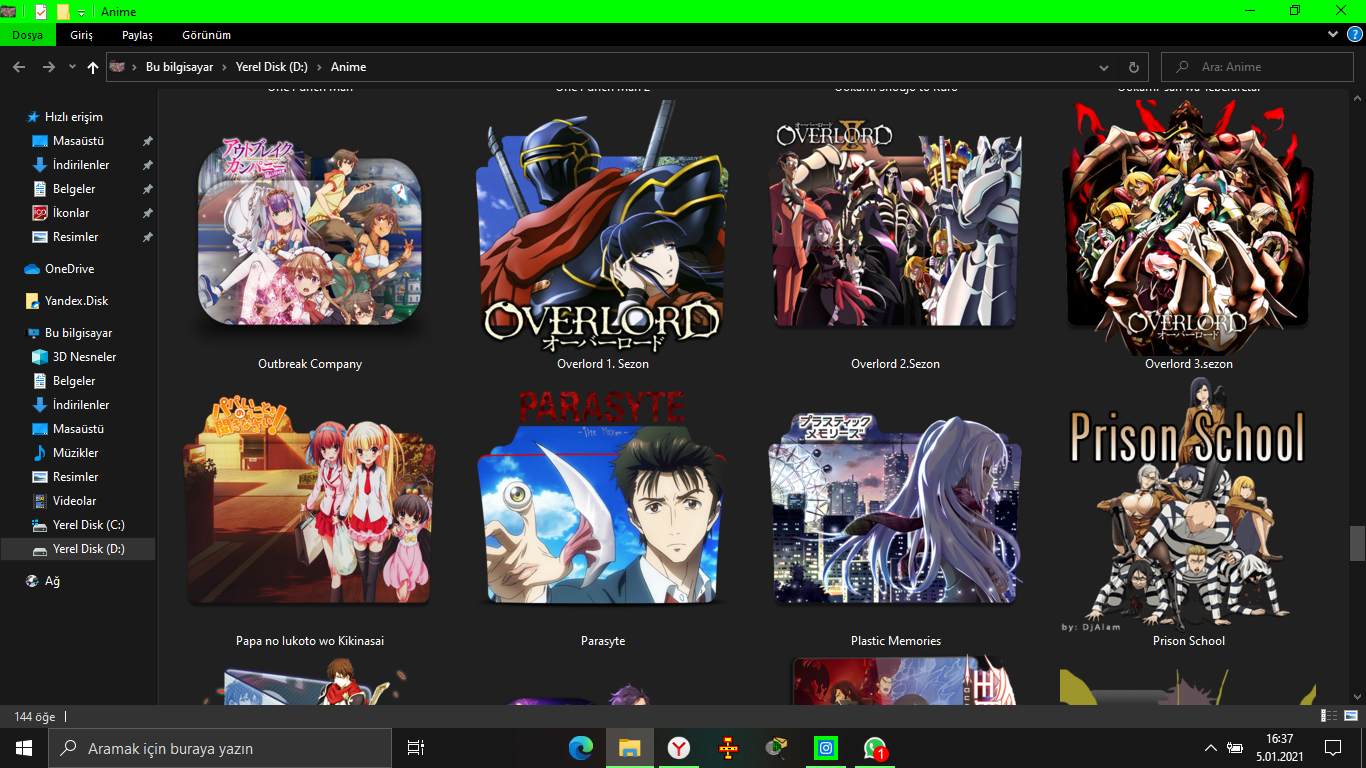Image resolution: width=1366 pixels, height=768 pixels.
Task: Click the Anime breadcrumb in the address bar
Action: click(348, 67)
